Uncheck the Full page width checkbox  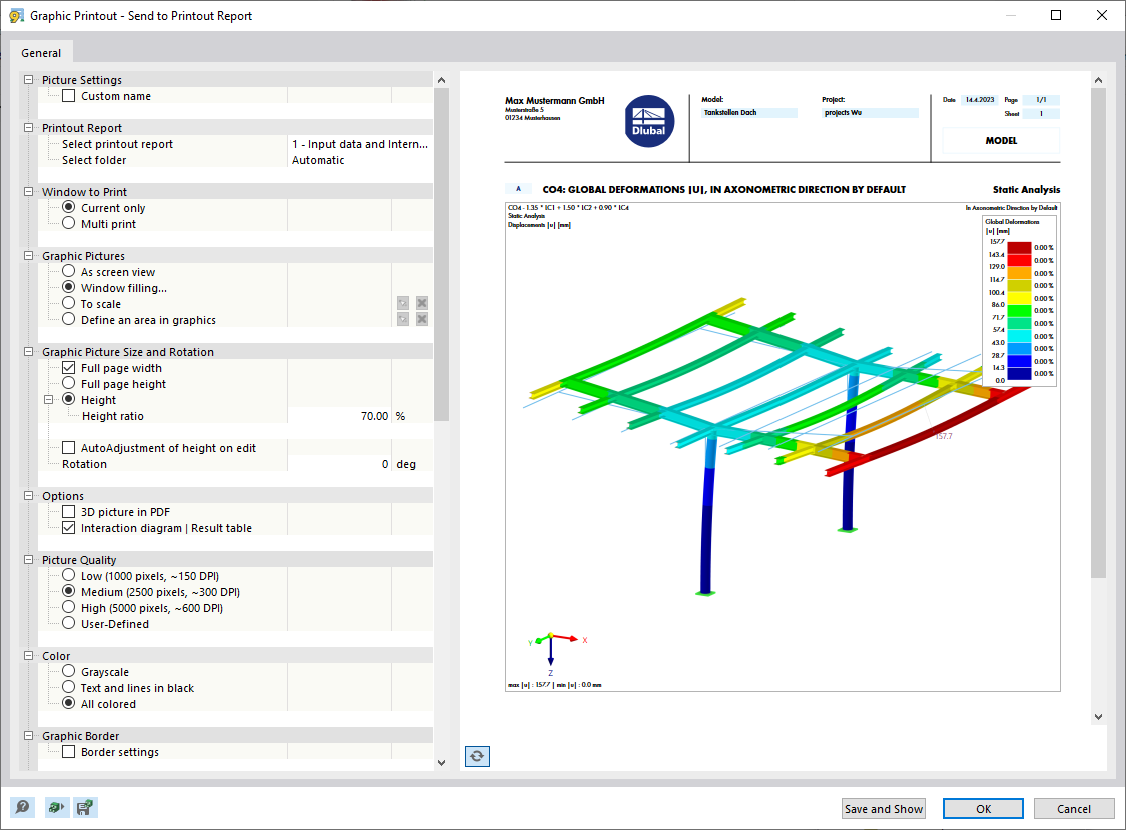coord(68,368)
